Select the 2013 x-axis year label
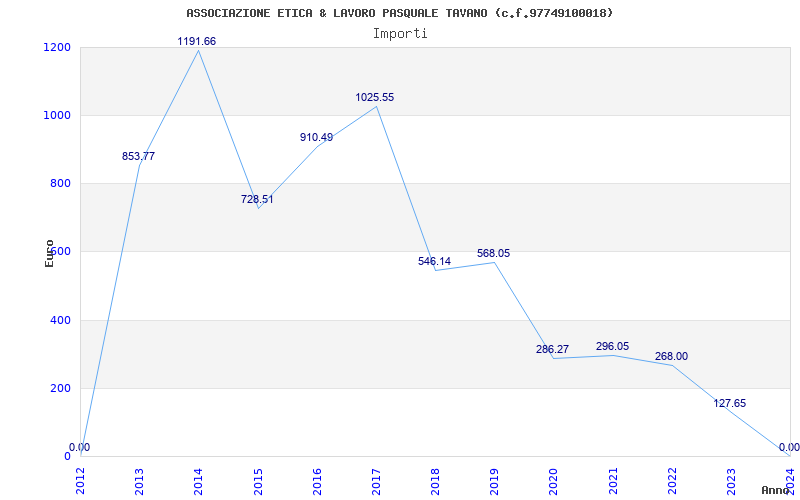Screen dimensions: 800x500 coord(139,481)
